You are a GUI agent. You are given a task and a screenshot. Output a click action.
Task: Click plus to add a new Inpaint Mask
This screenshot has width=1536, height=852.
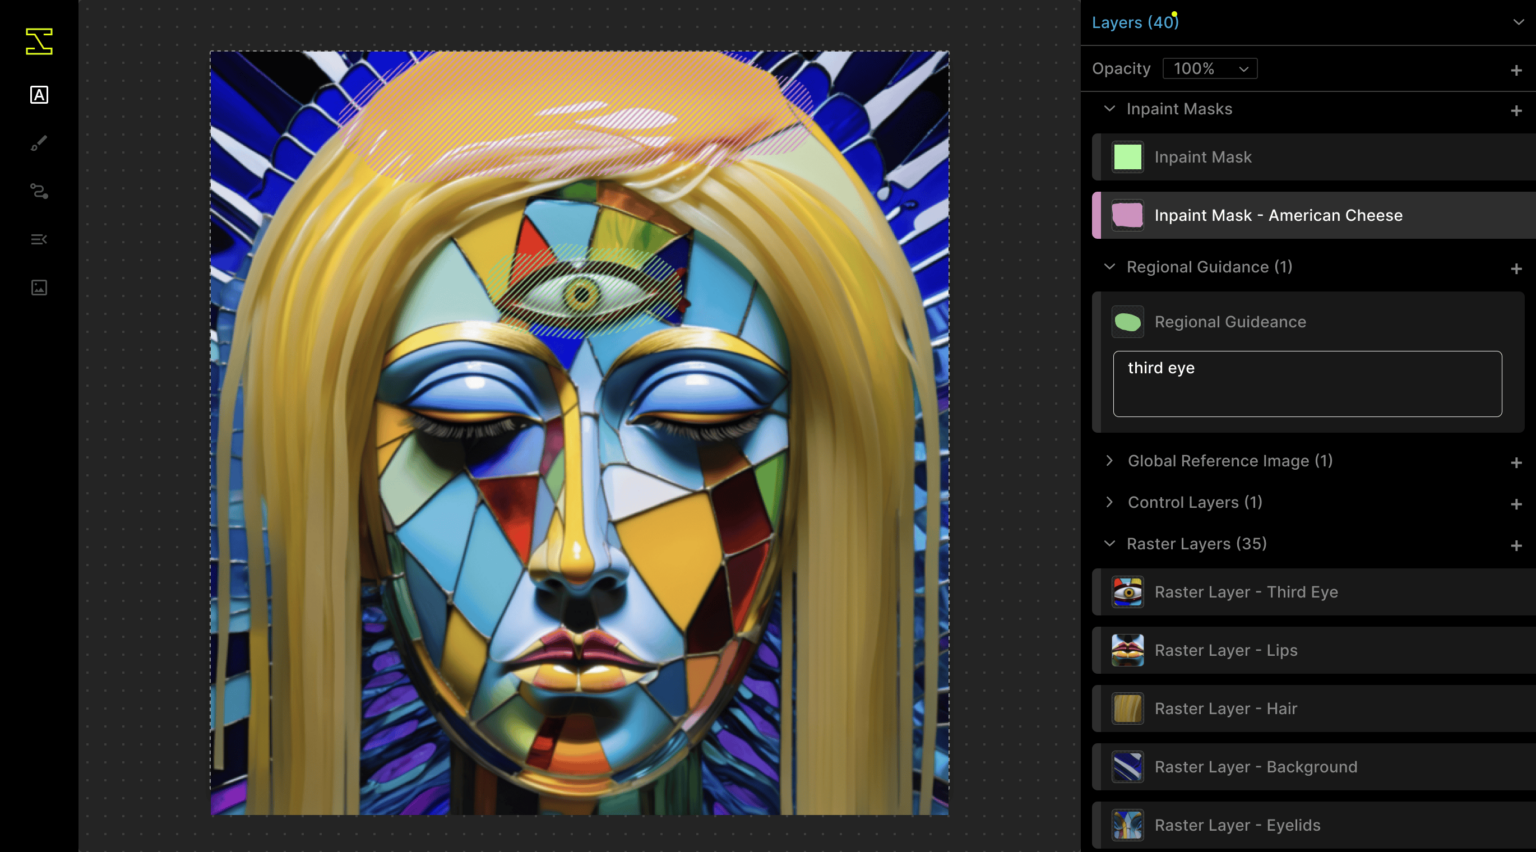point(1516,110)
